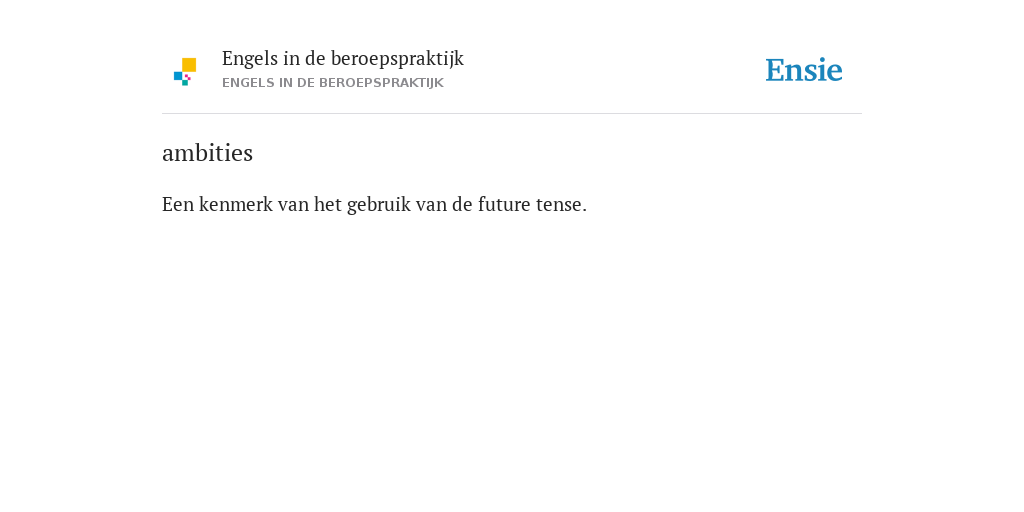Screen dimensions: 1024x512
Task: Click the blue Ensie brand logo
Action: pos(804,70)
